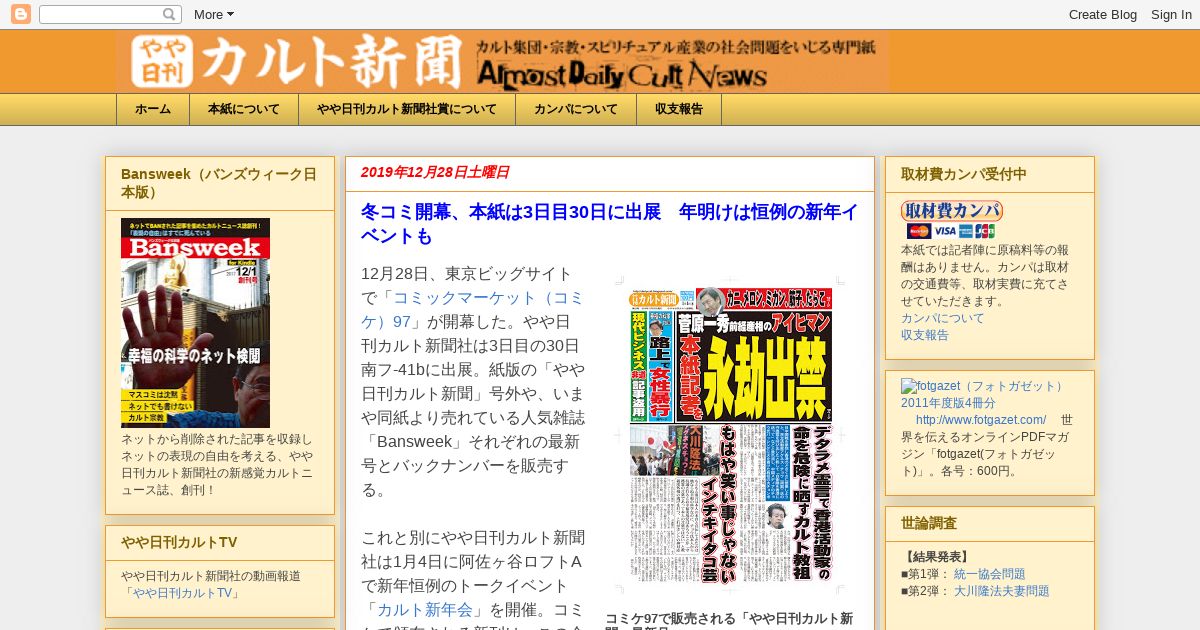The width and height of the screenshot is (1200, 630).
Task: Open the やや日刊カルト新聞社賞について tab
Action: (407, 109)
